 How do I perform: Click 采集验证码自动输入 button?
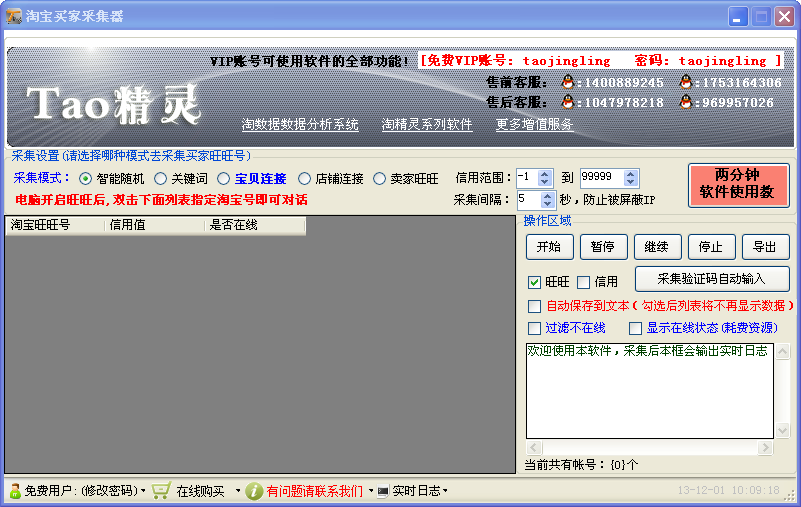712,279
